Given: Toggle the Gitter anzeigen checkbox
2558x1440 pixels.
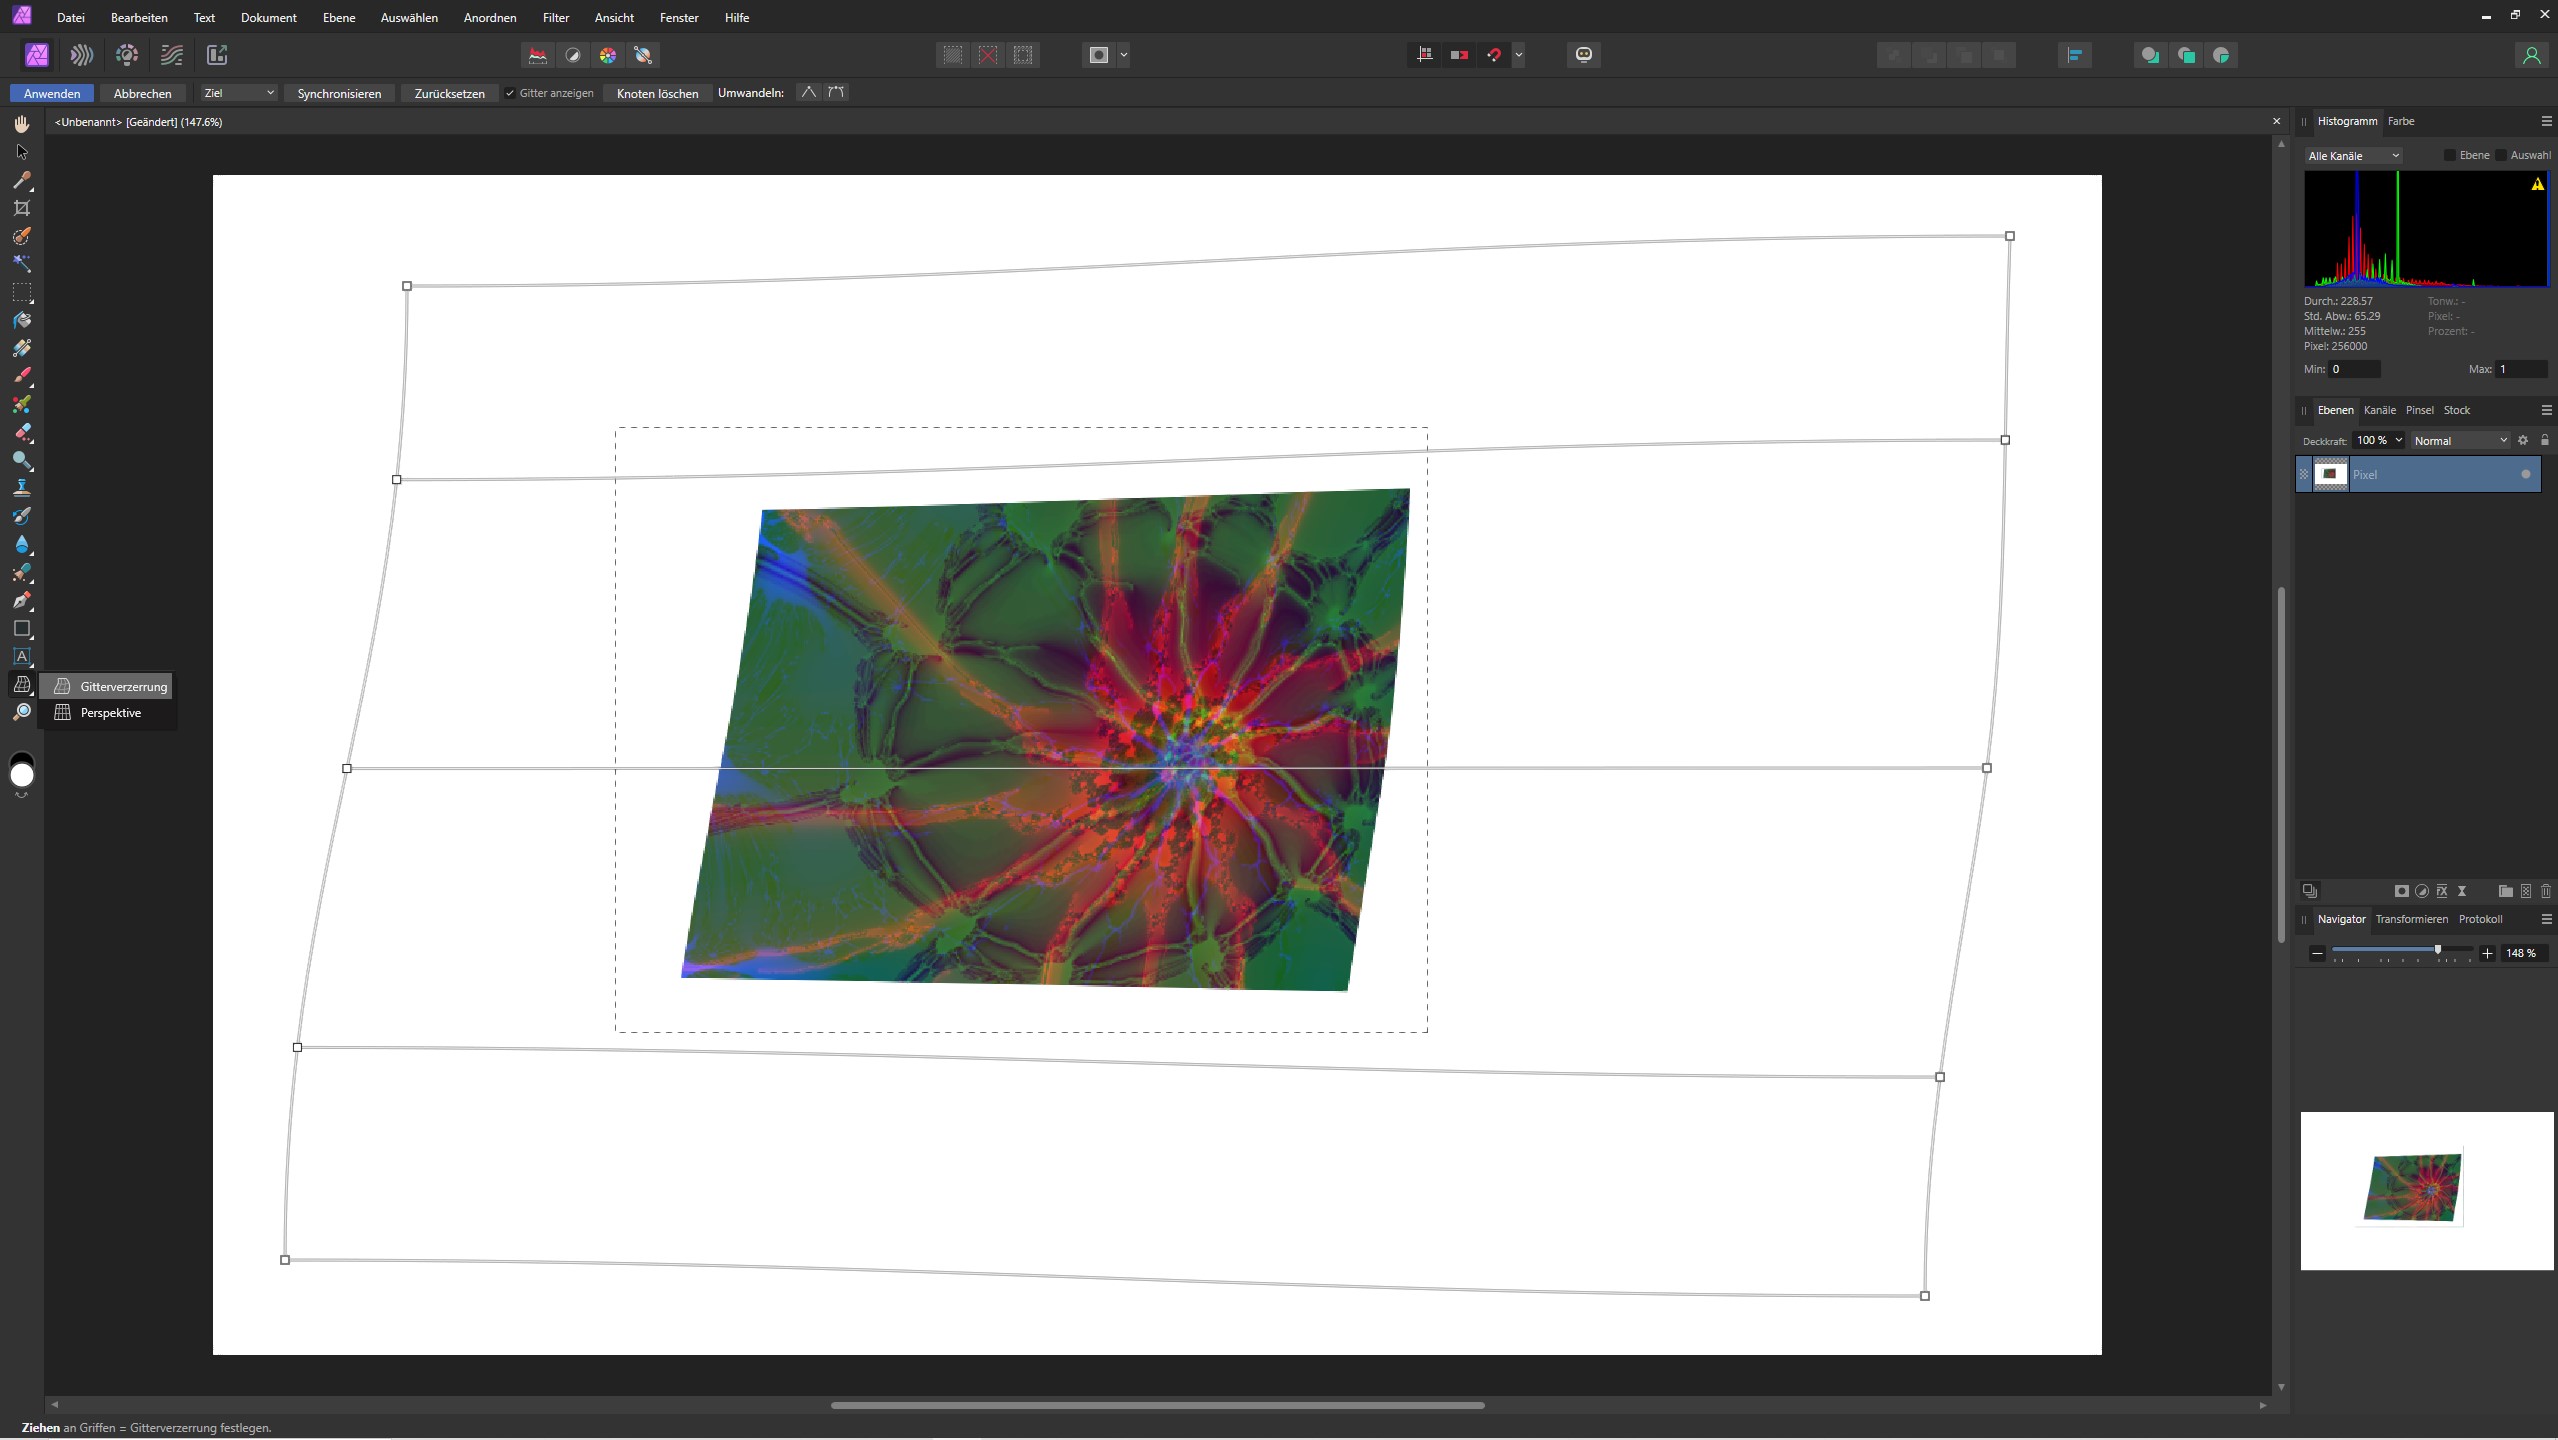Looking at the screenshot, I should (x=510, y=93).
